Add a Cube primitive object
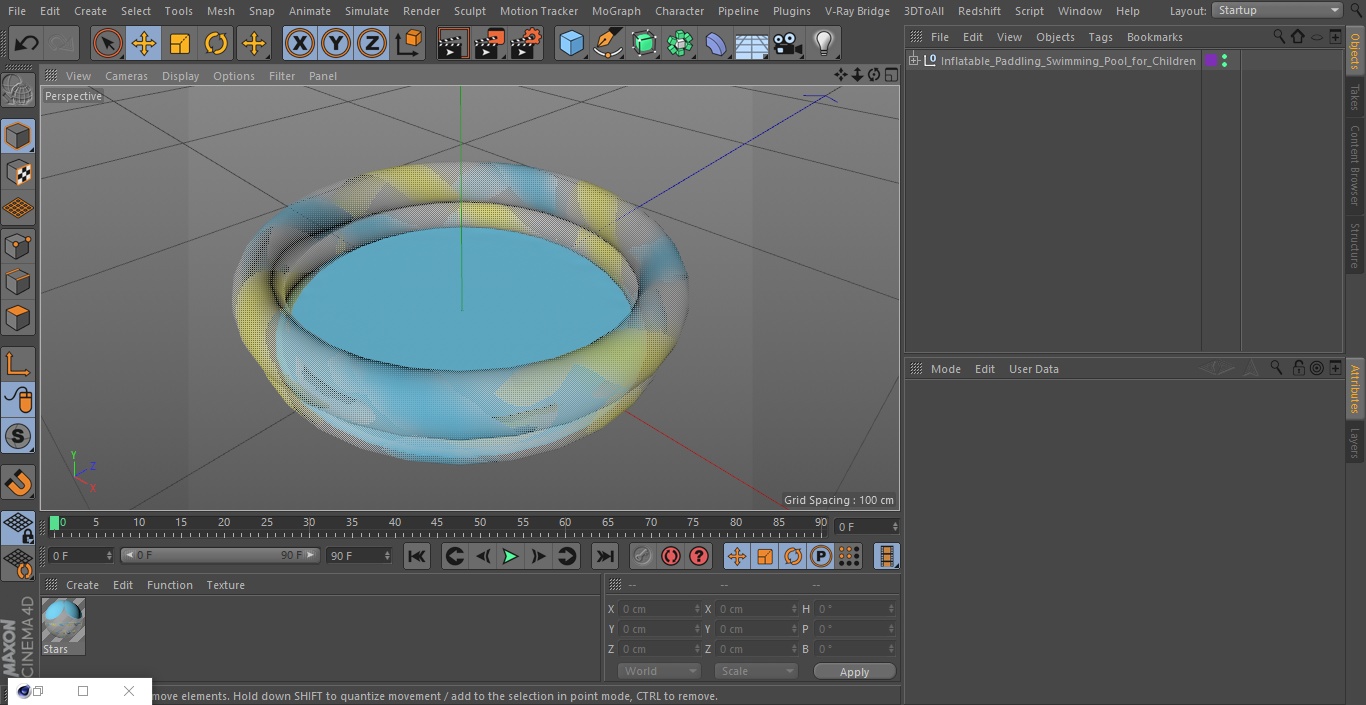Screen dimensions: 1366x705 coord(571,43)
